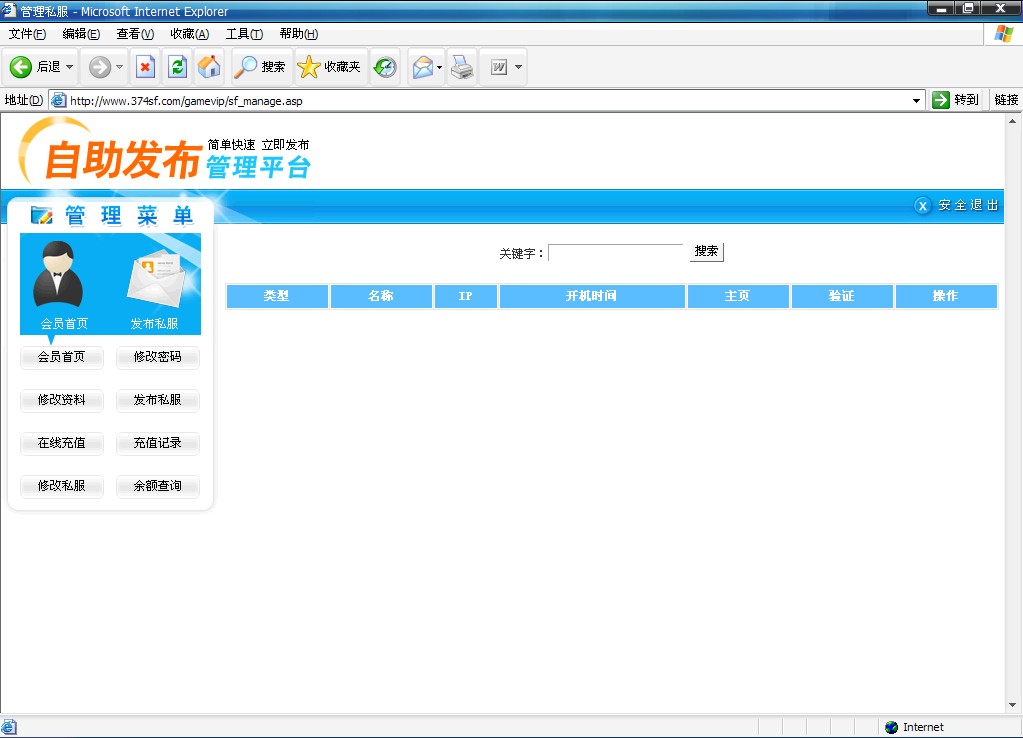The image size is (1023, 738).
Task: Click the 修改密码 sidebar button
Action: point(158,357)
